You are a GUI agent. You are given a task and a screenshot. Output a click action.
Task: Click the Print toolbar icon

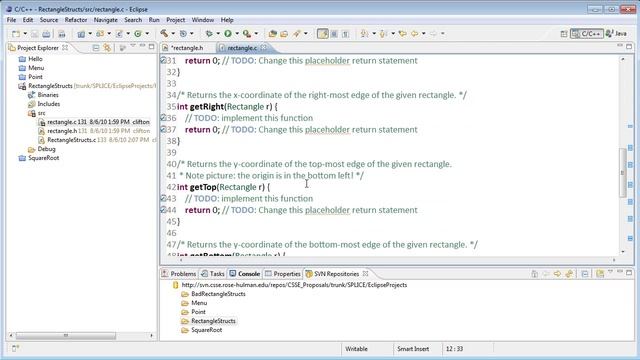click(x=46, y=34)
